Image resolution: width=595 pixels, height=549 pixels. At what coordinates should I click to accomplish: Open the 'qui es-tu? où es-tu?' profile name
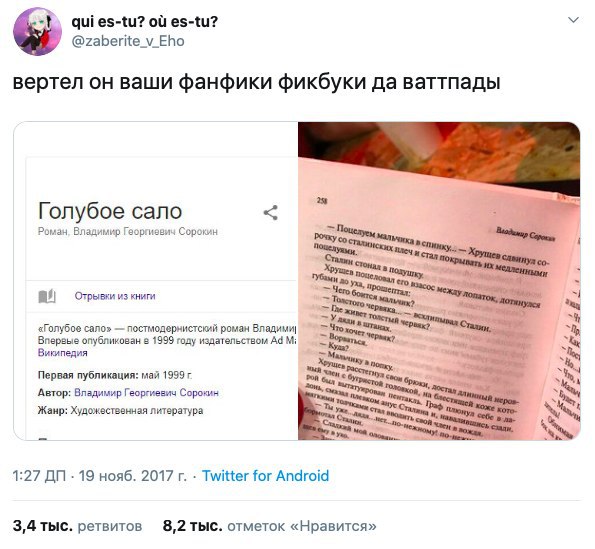click(x=145, y=22)
